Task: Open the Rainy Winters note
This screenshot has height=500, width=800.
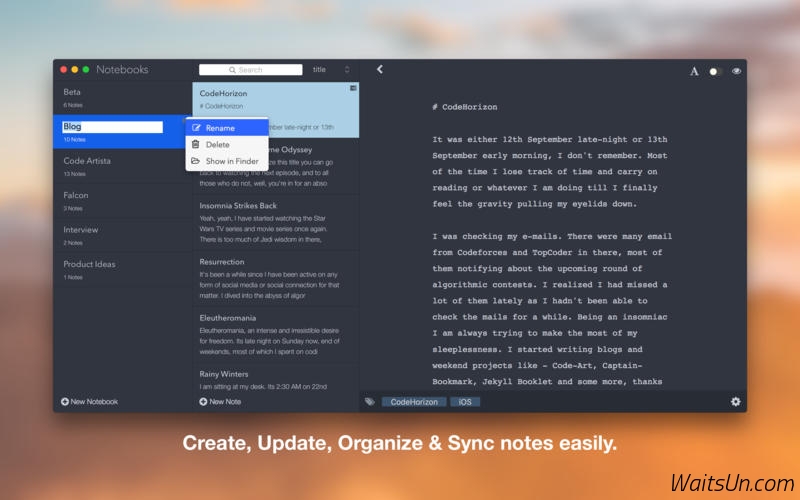Action: (276, 379)
